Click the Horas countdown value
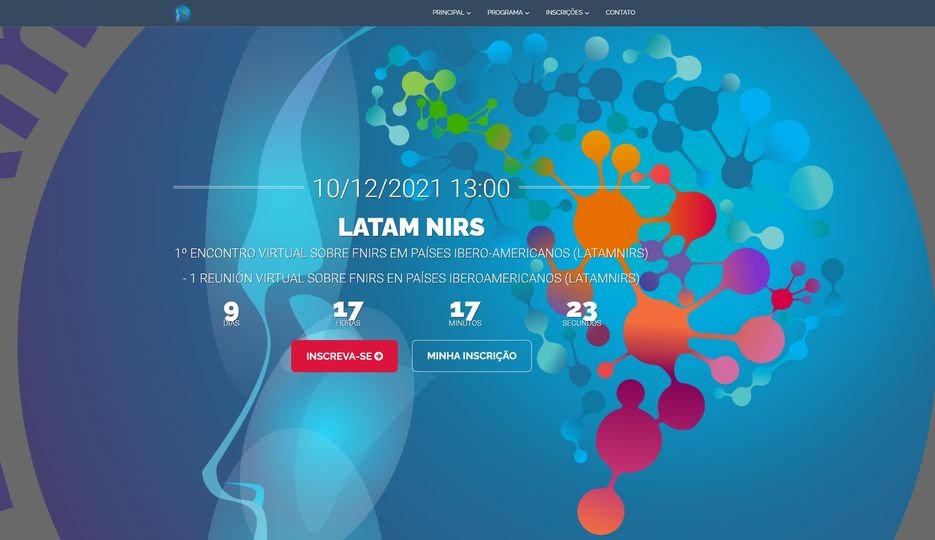Viewport: 935px width, 540px height. (348, 310)
